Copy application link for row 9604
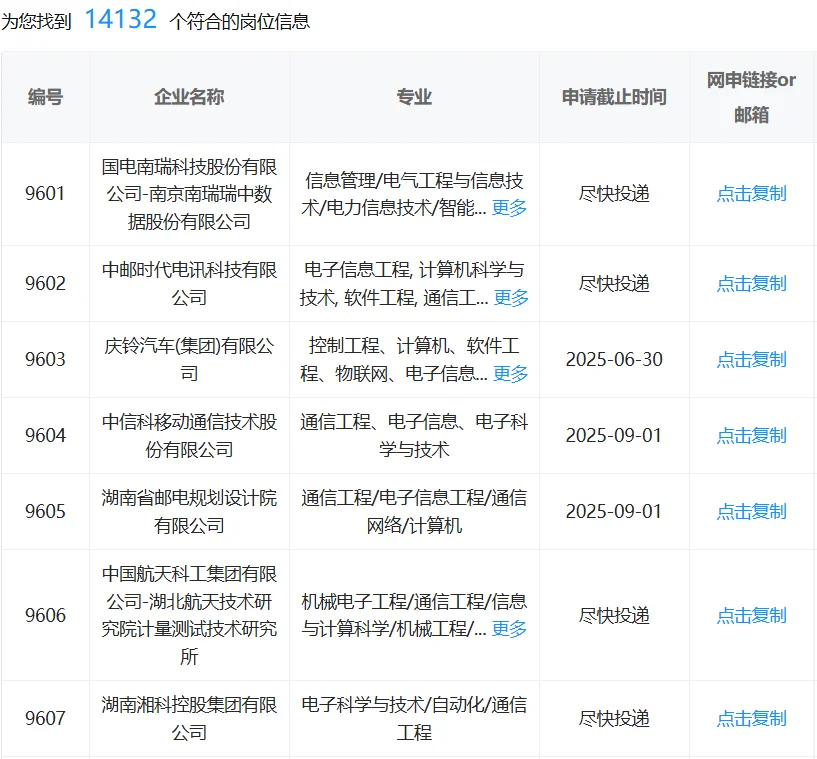 [751, 436]
